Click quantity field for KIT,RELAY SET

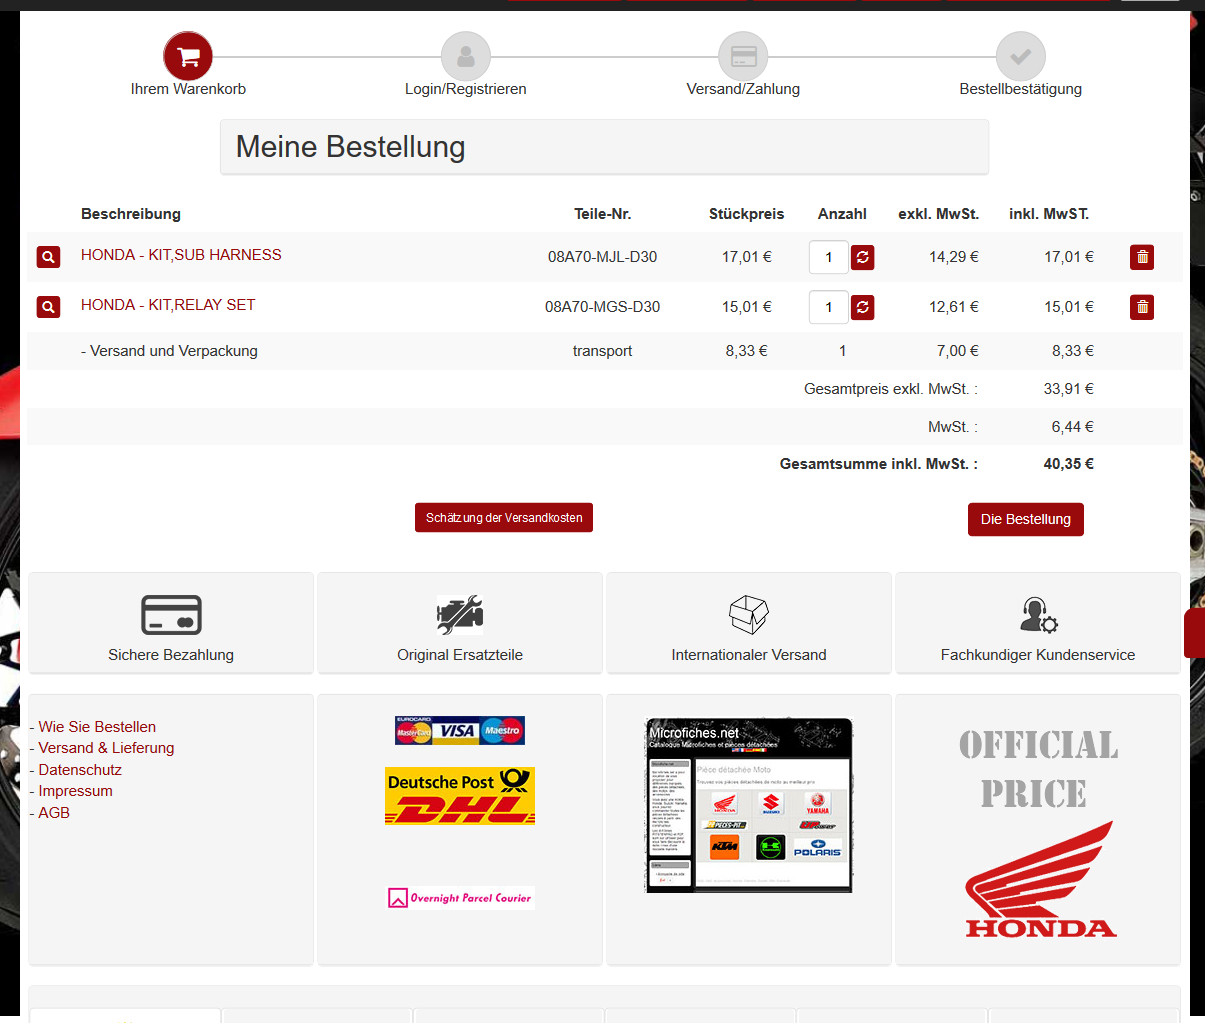(x=828, y=307)
